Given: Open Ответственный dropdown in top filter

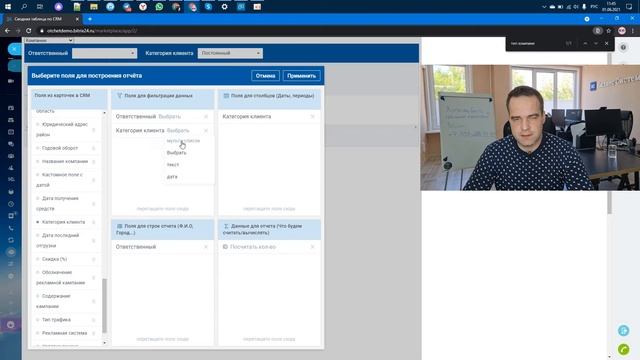Looking at the screenshot, I should point(104,53).
